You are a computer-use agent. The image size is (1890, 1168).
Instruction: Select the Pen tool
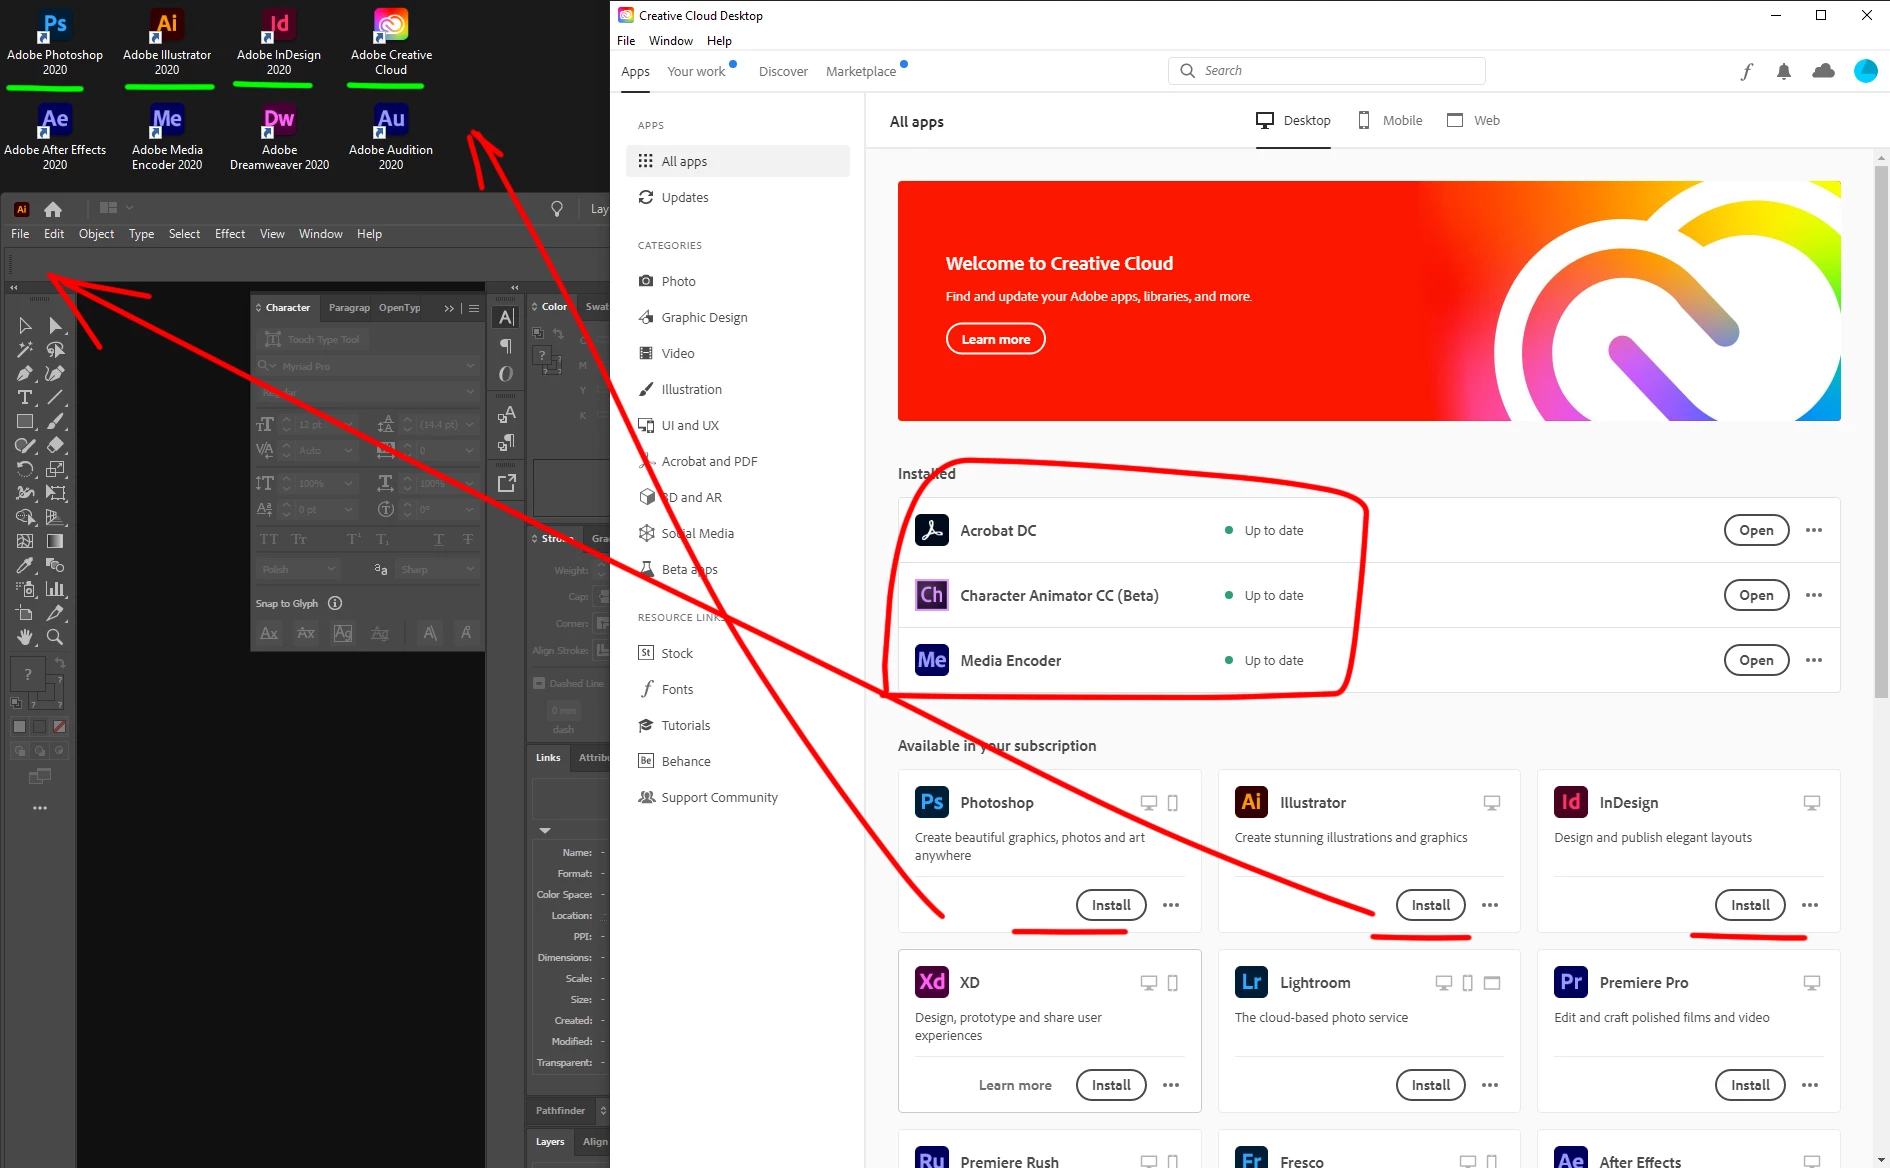coord(25,373)
